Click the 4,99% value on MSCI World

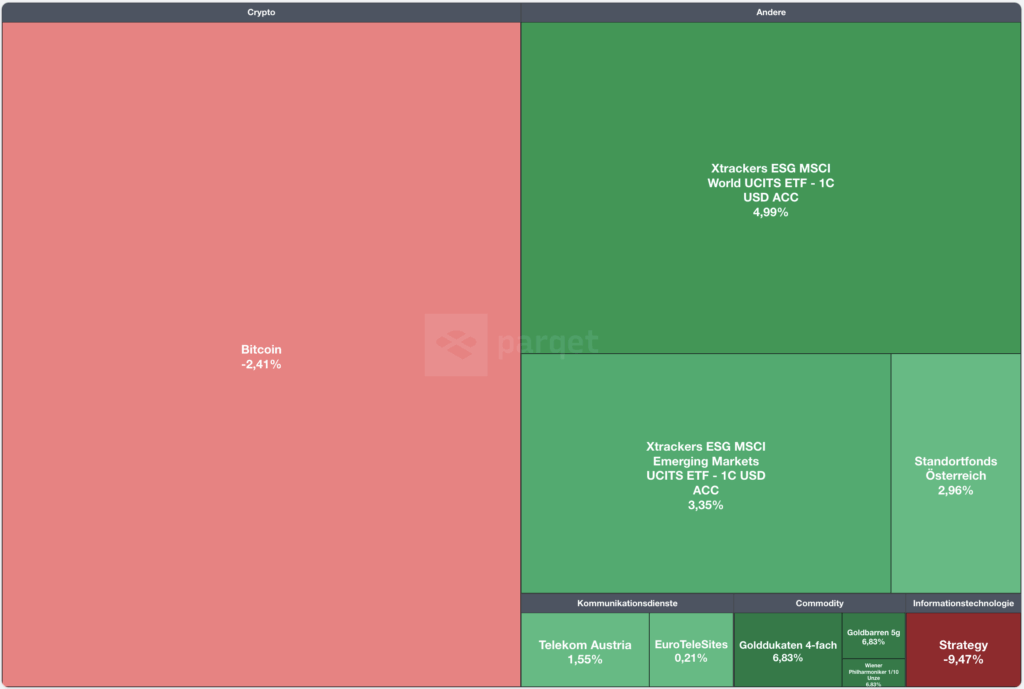tap(770, 212)
